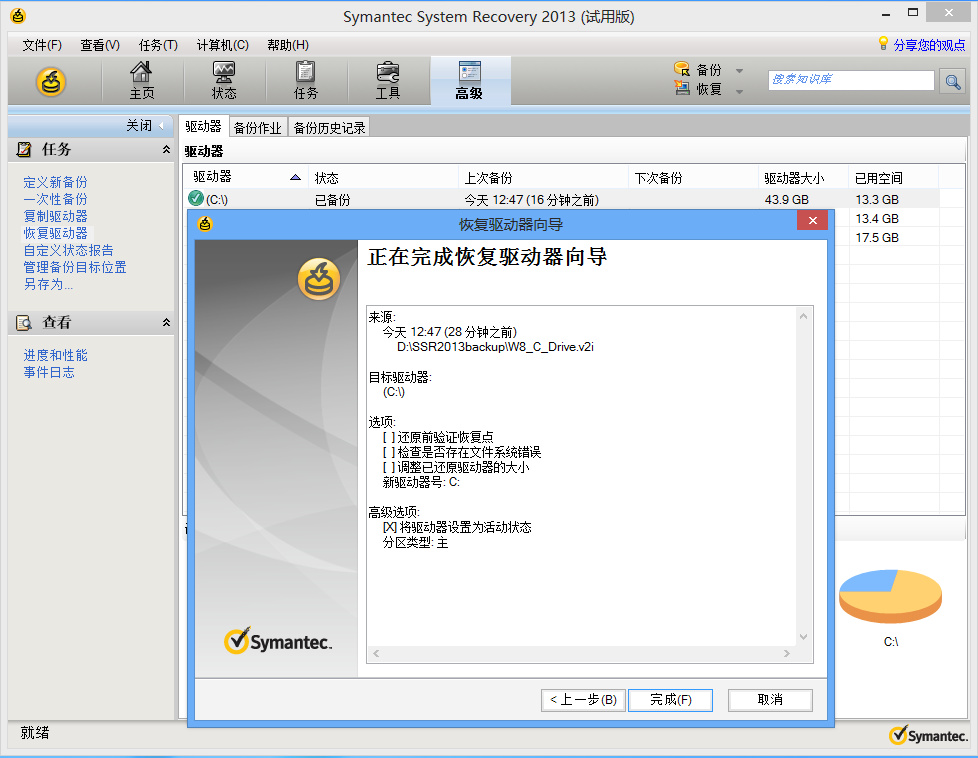Image resolution: width=978 pixels, height=758 pixels.
Task: Click the wizard dialog title bar icon
Action: (205, 223)
